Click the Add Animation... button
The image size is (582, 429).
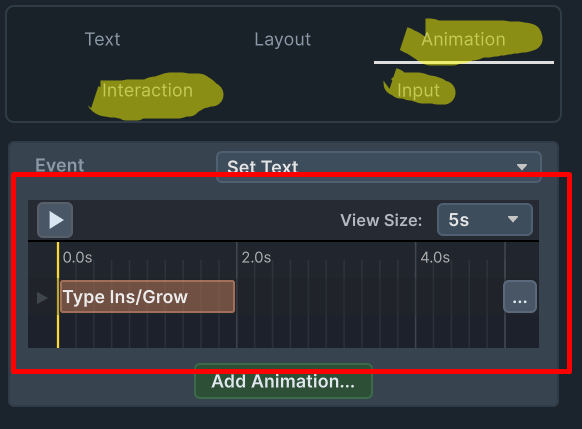(283, 381)
